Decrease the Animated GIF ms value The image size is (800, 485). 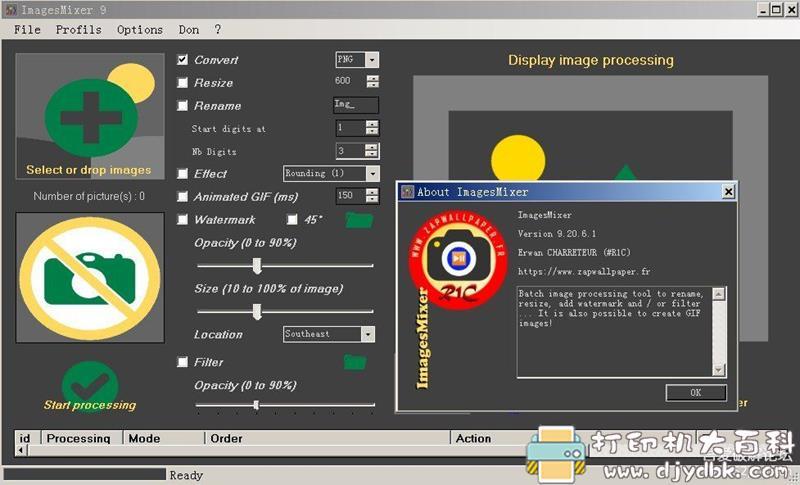click(372, 199)
